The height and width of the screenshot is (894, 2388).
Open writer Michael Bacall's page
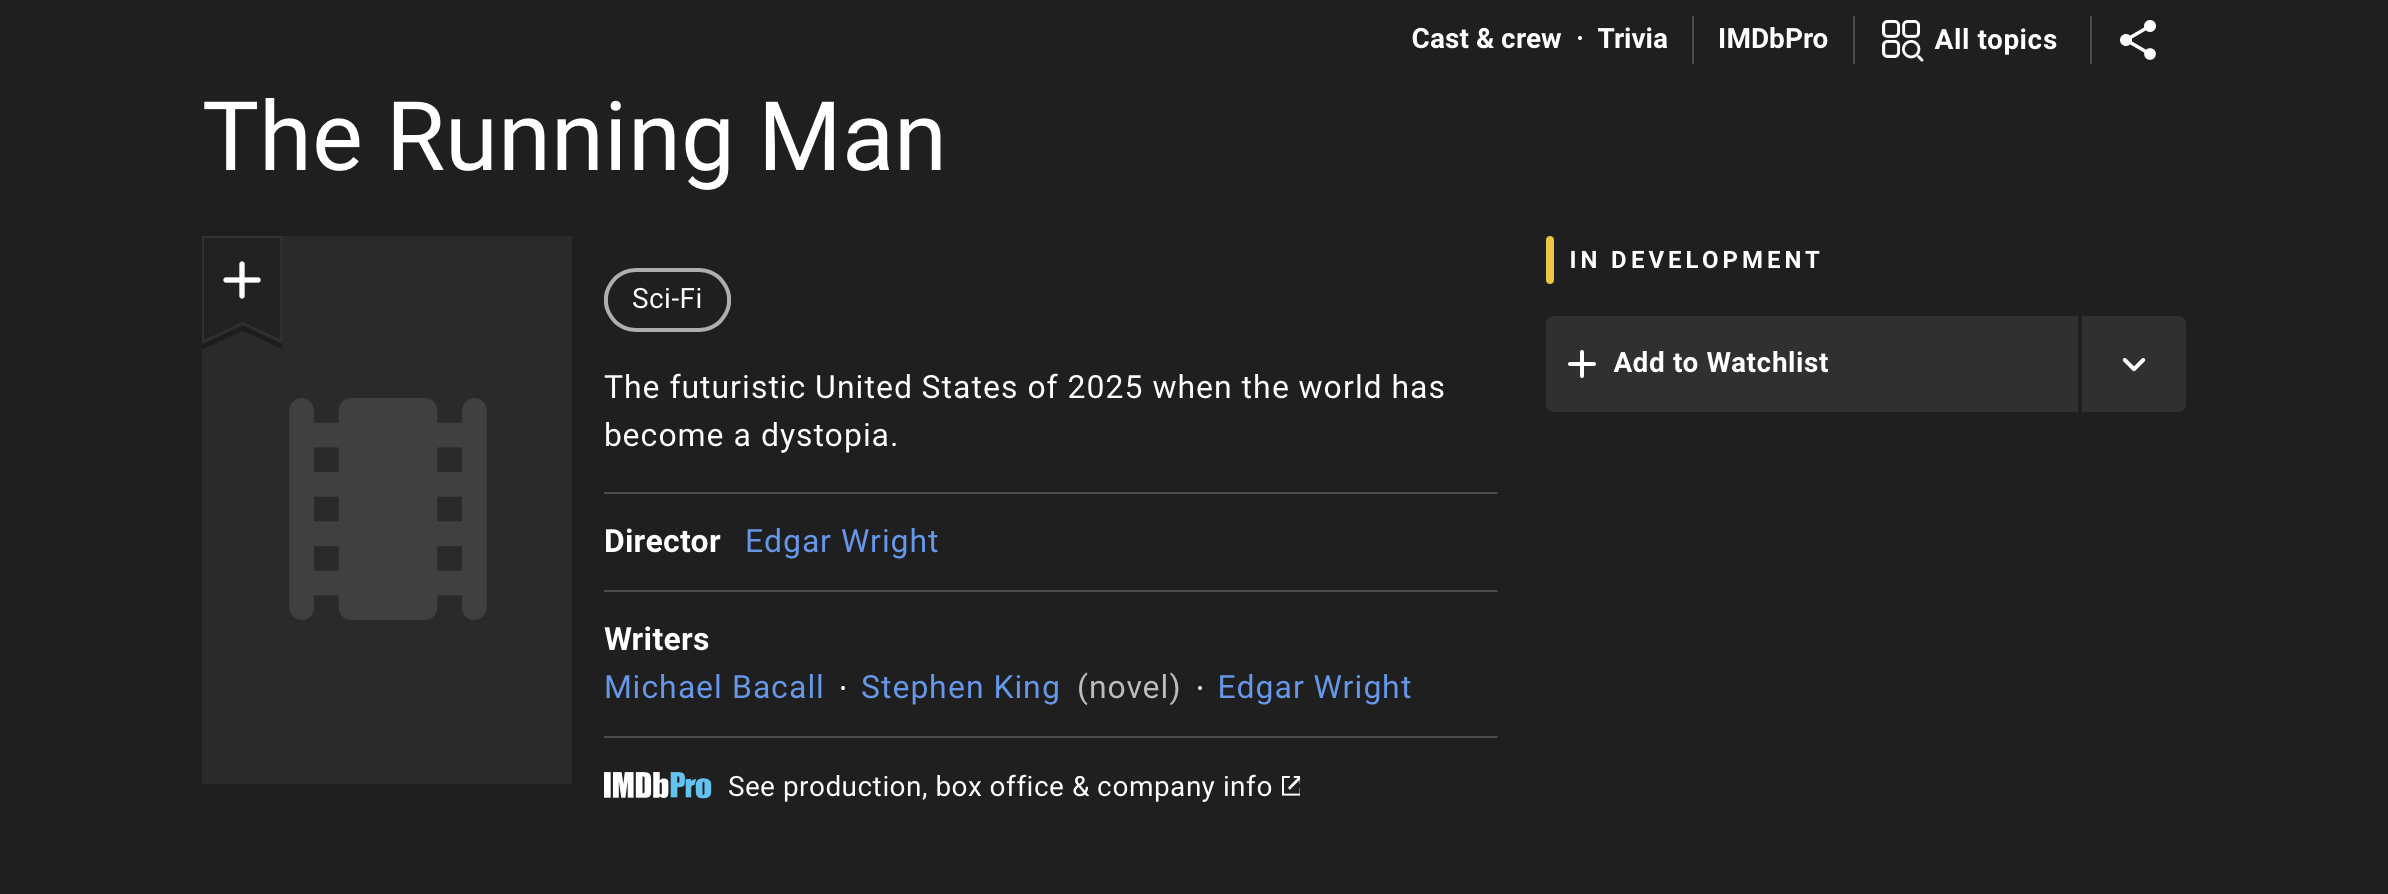tap(714, 687)
